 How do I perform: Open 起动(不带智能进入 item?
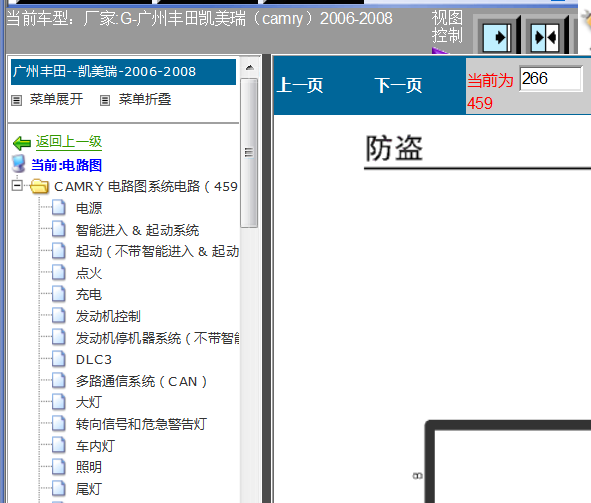[157, 251]
